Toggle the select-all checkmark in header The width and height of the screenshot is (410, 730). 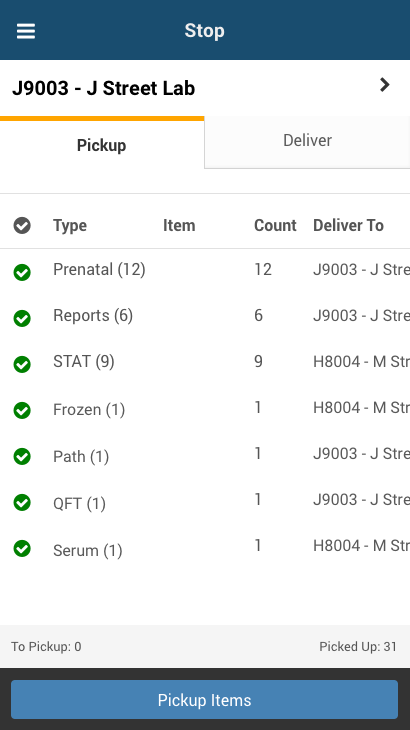click(x=22, y=225)
